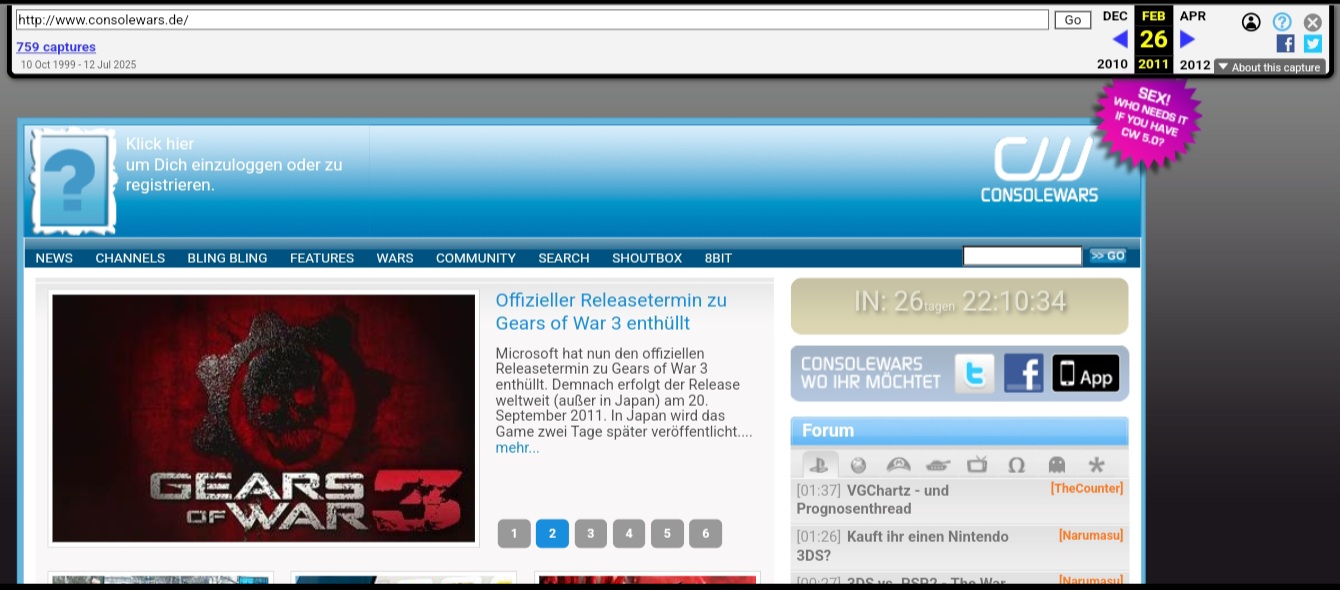Switch news slider to page 5
Screen dimensions: 1340x590
click(x=667, y=534)
